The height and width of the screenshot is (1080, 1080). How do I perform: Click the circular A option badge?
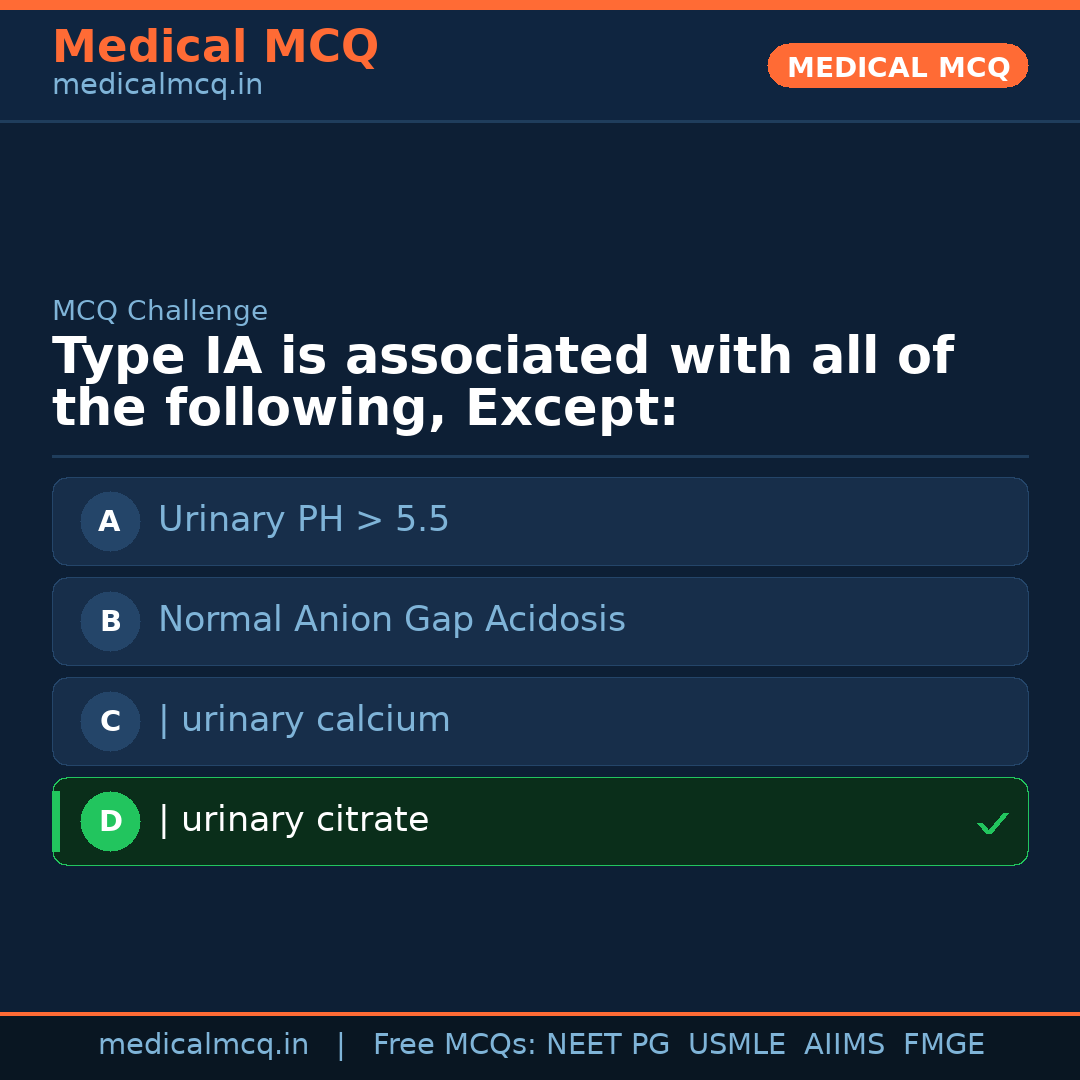click(x=110, y=521)
